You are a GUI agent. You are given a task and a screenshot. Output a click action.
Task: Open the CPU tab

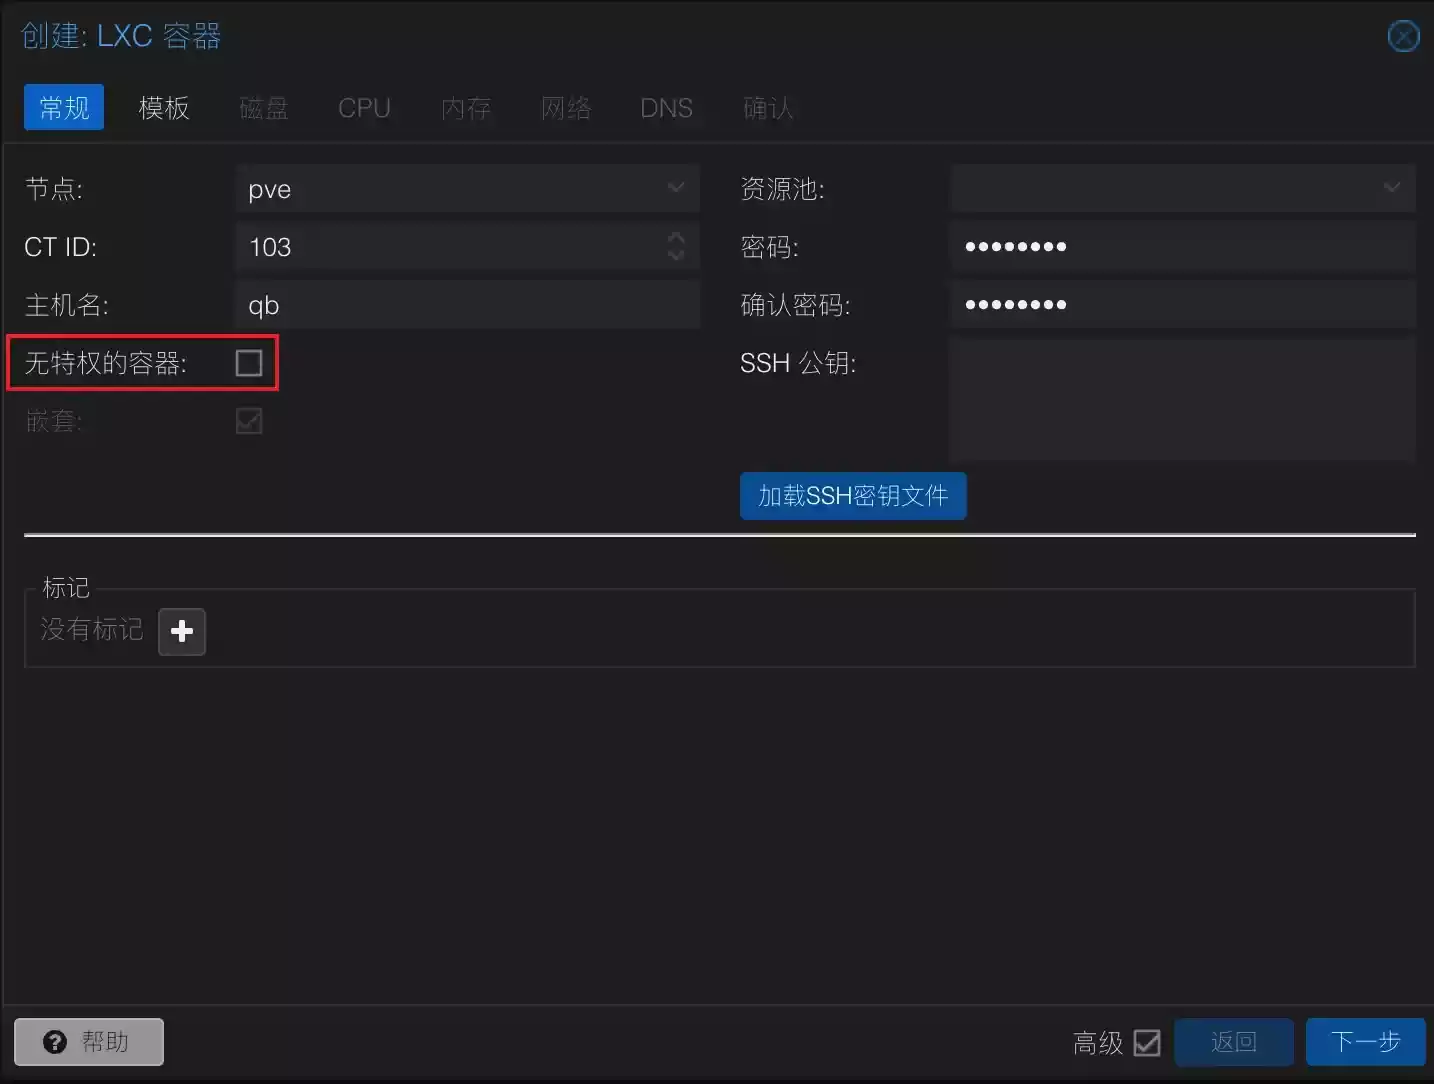coord(364,108)
